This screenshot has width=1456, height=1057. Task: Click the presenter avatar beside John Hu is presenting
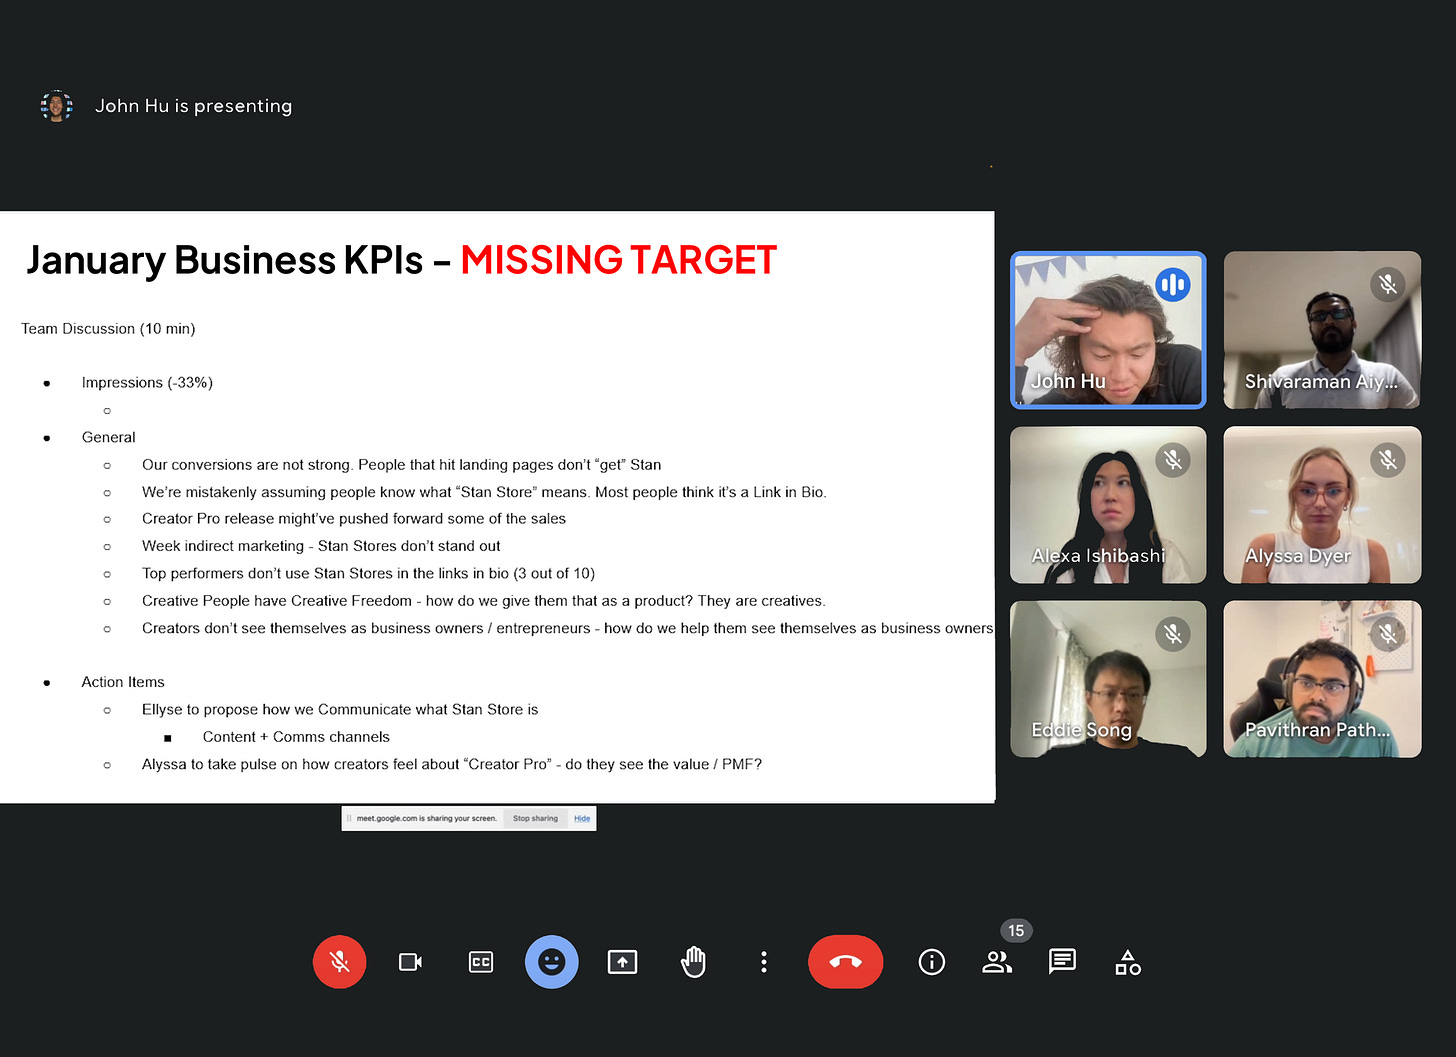[x=57, y=106]
